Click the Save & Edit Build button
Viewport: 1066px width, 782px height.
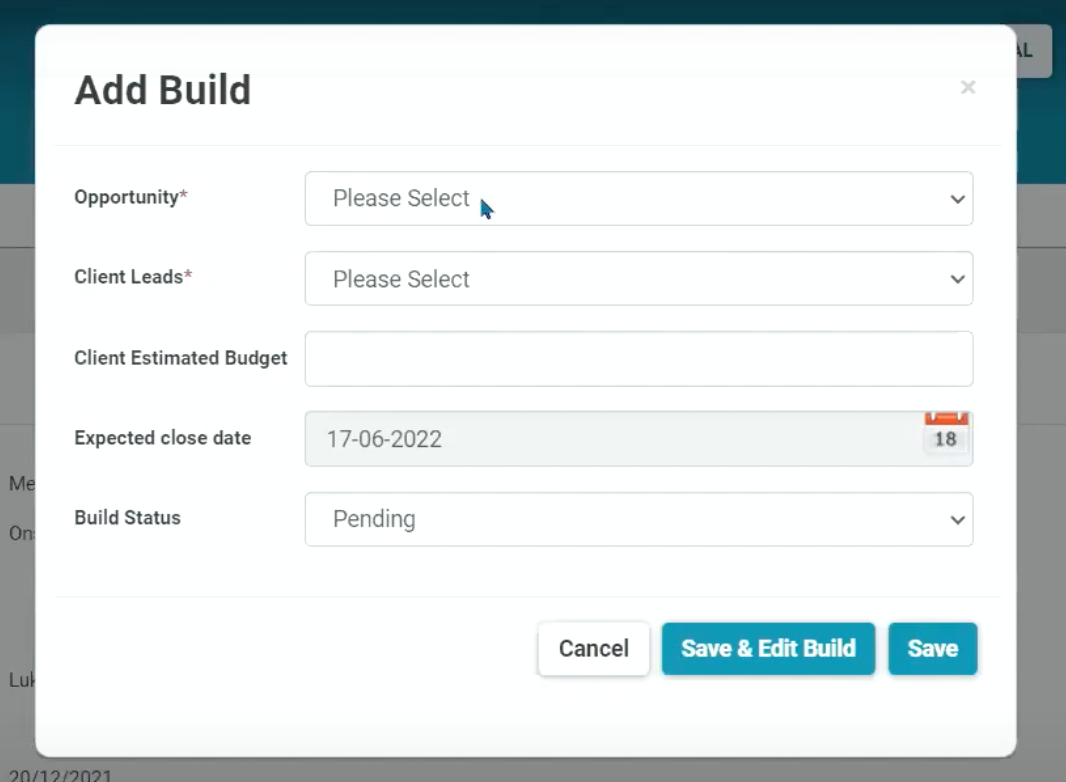768,649
